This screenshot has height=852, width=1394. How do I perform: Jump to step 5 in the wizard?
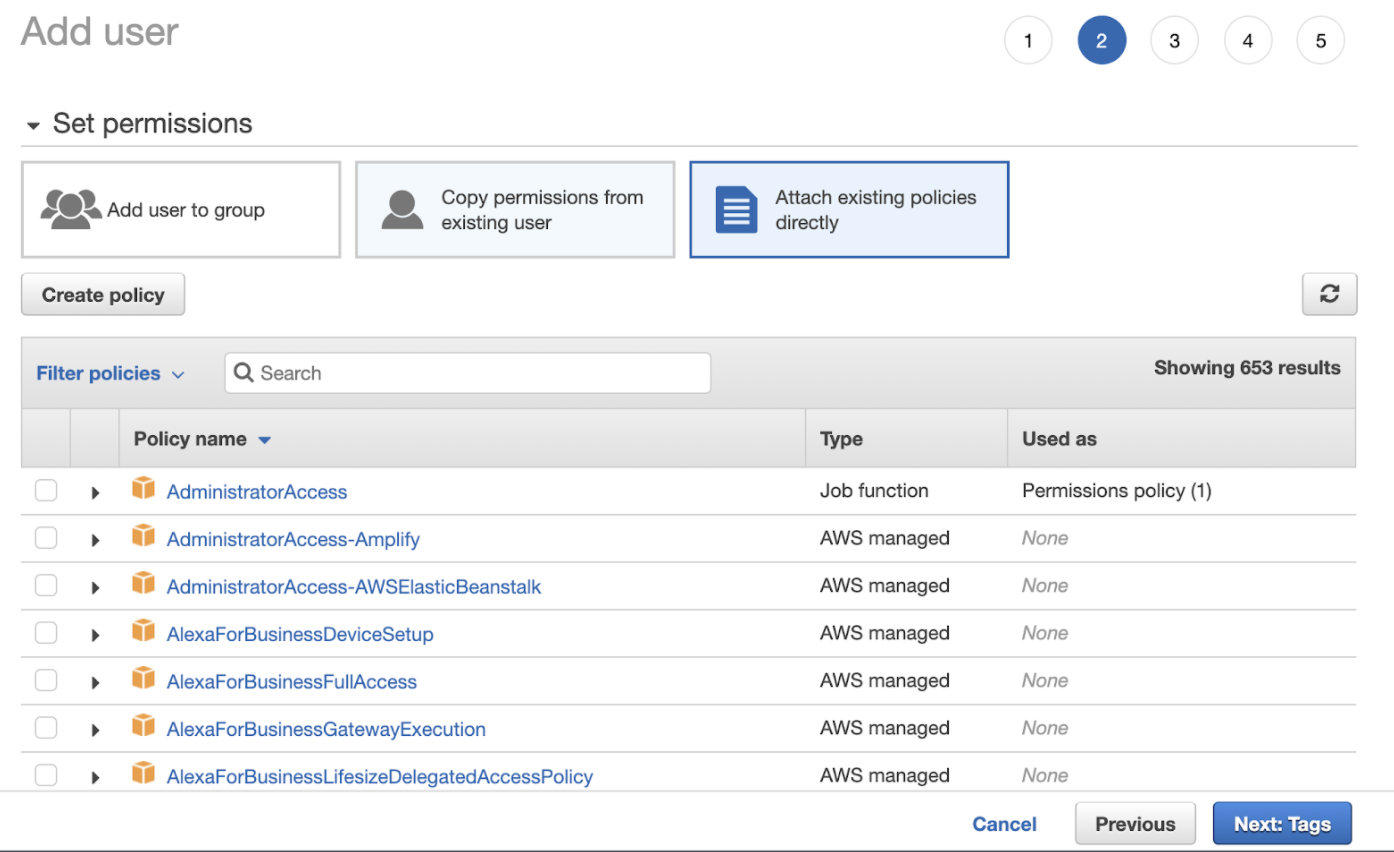[x=1320, y=41]
